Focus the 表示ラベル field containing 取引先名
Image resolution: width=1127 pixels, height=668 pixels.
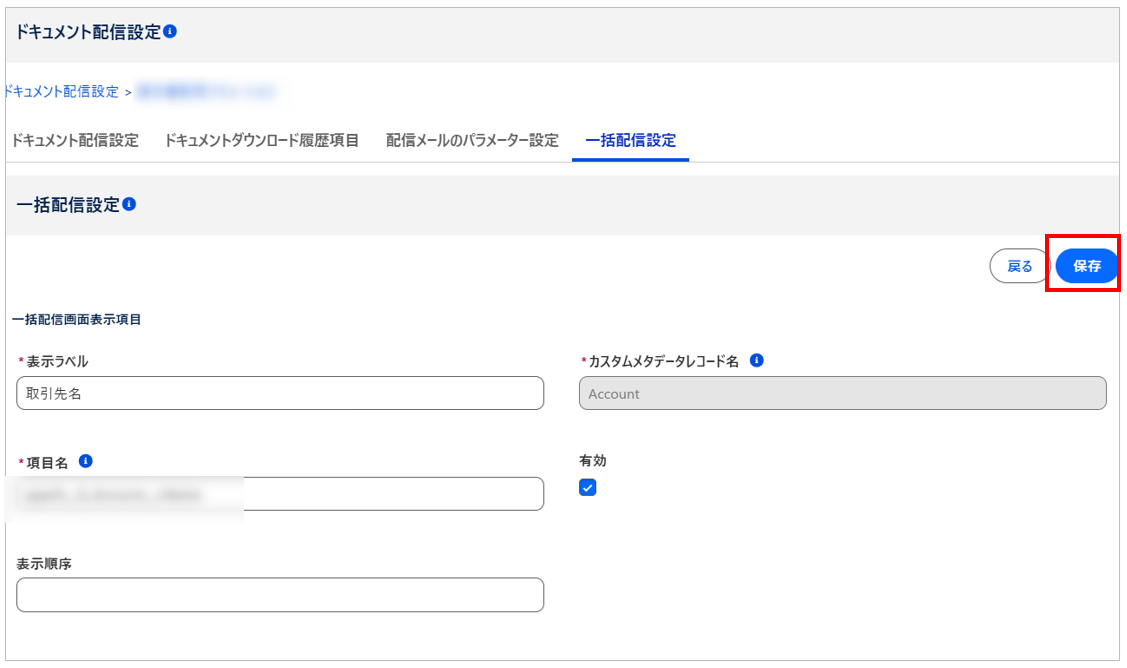[x=280, y=393]
